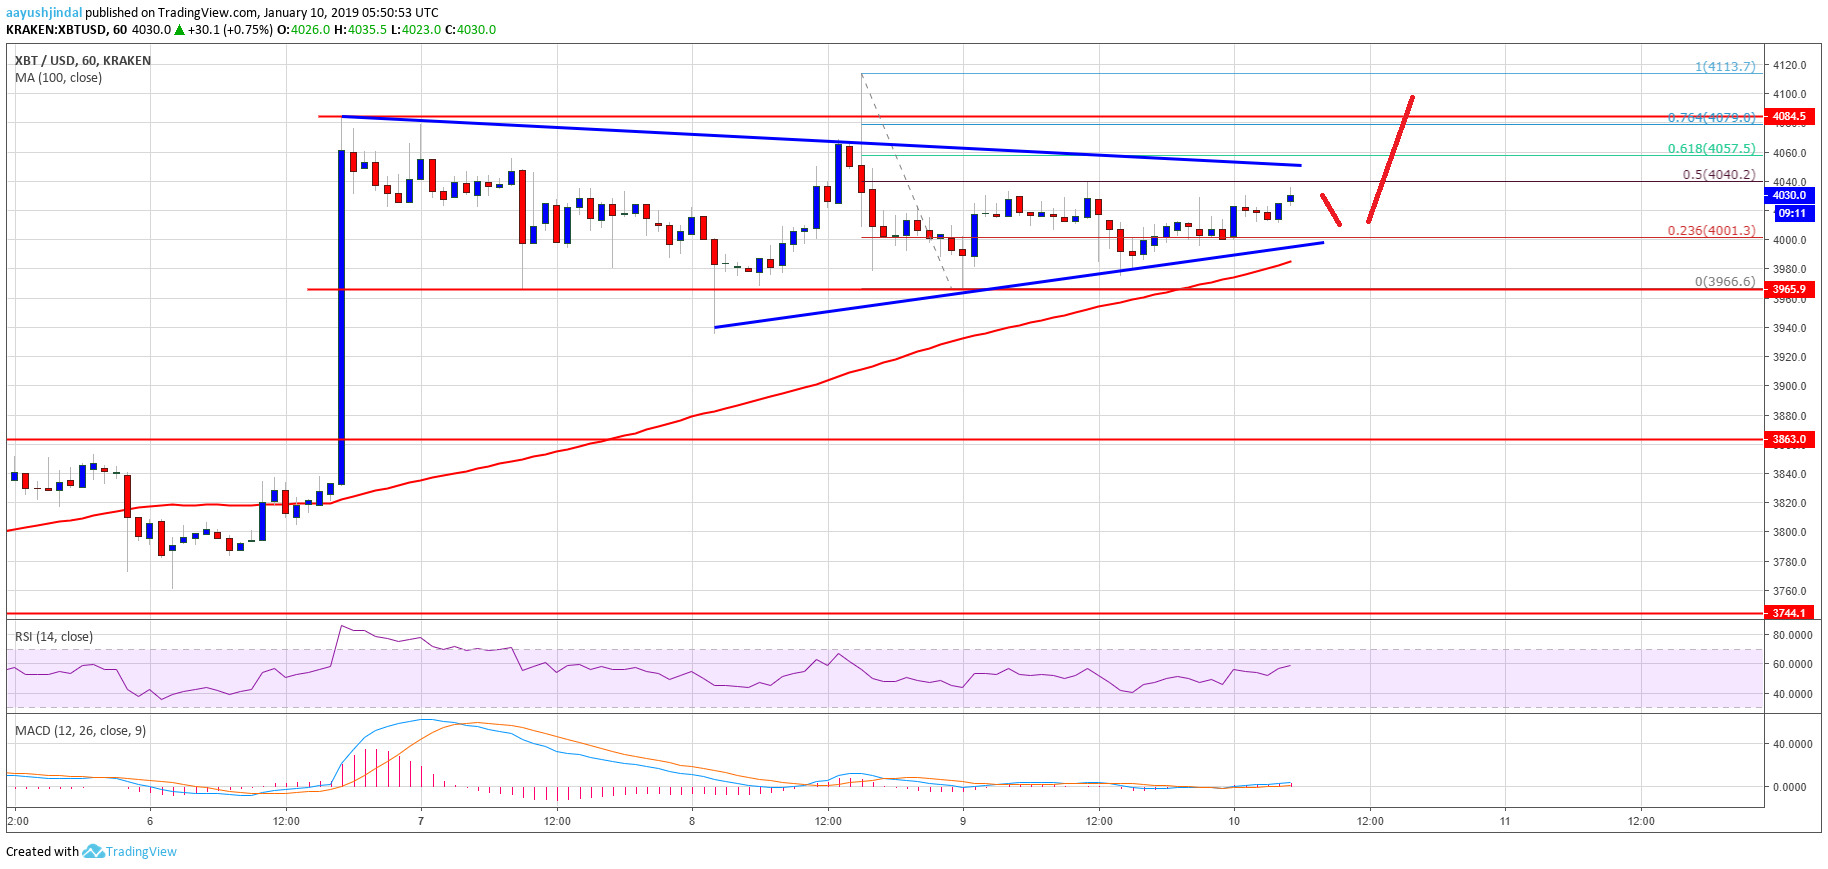Click the 0.618(4057.5) Fibonacci level label

tap(1711, 149)
